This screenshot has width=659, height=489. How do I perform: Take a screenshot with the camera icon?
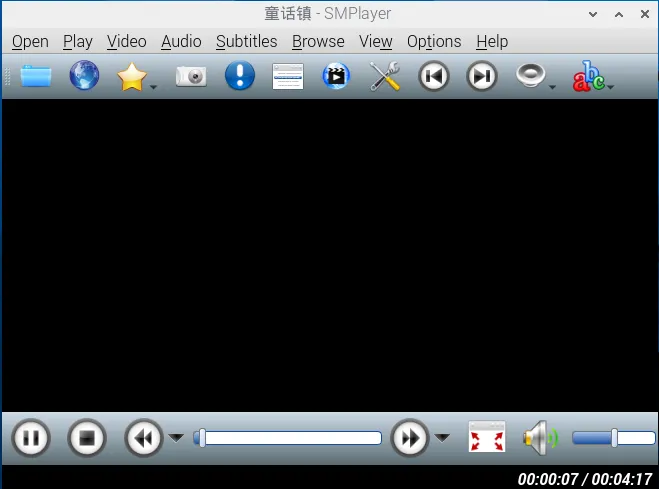[x=191, y=76]
